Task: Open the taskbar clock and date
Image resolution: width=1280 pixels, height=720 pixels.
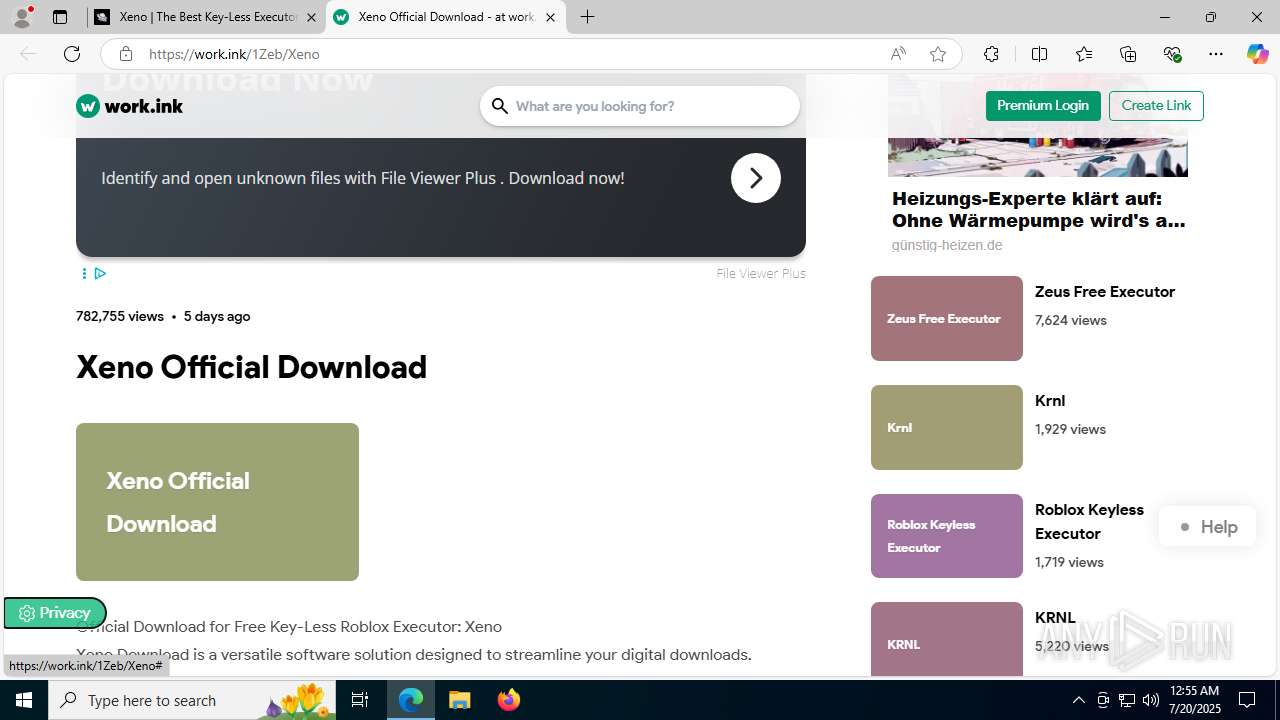Action: [1193, 700]
